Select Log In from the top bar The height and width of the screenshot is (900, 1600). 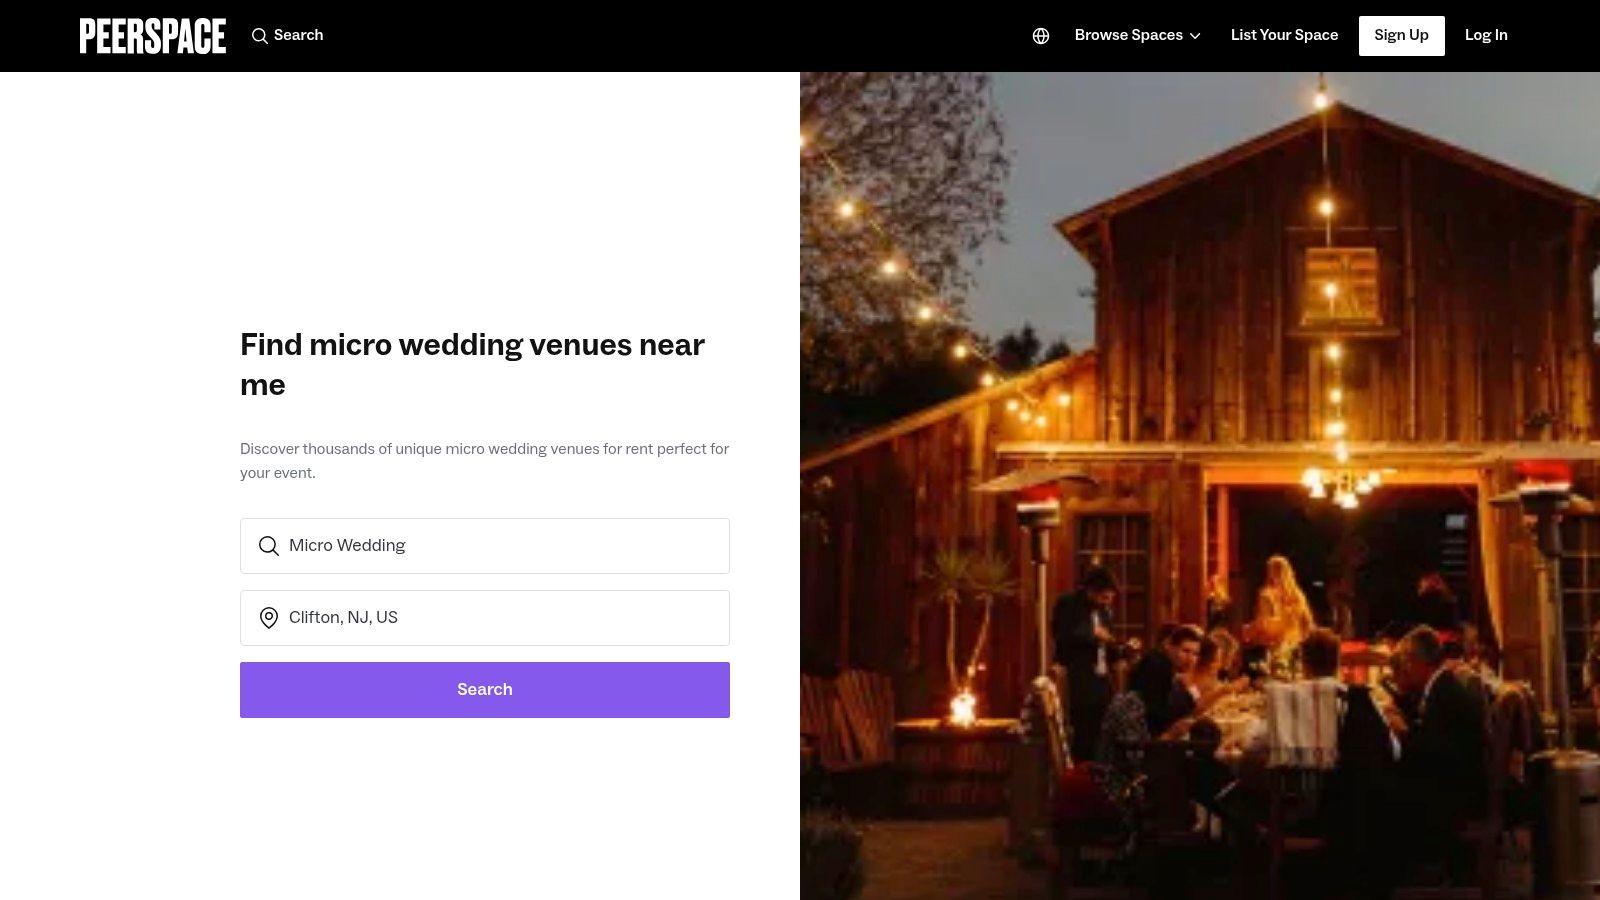(1486, 36)
